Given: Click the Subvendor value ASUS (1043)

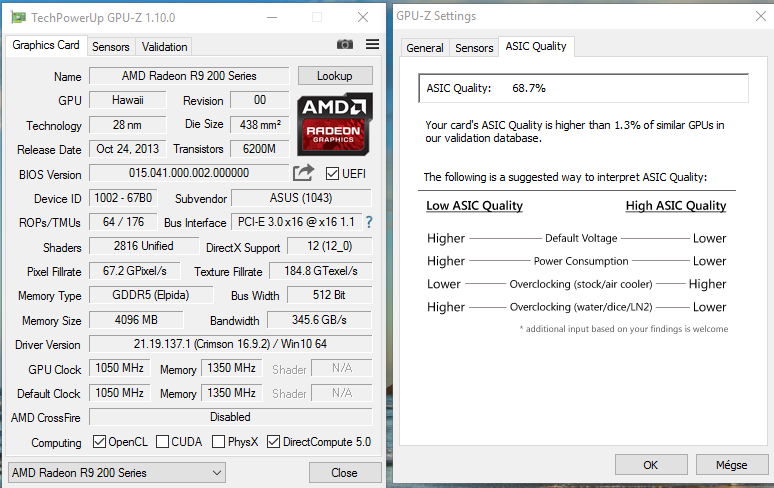Looking at the screenshot, I should pyautogui.click(x=301, y=198).
